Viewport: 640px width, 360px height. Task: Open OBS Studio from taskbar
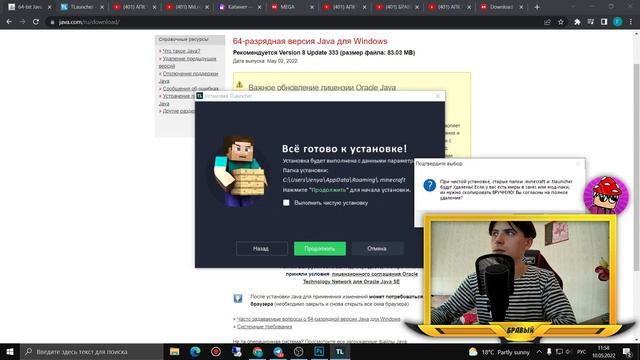click(x=299, y=351)
